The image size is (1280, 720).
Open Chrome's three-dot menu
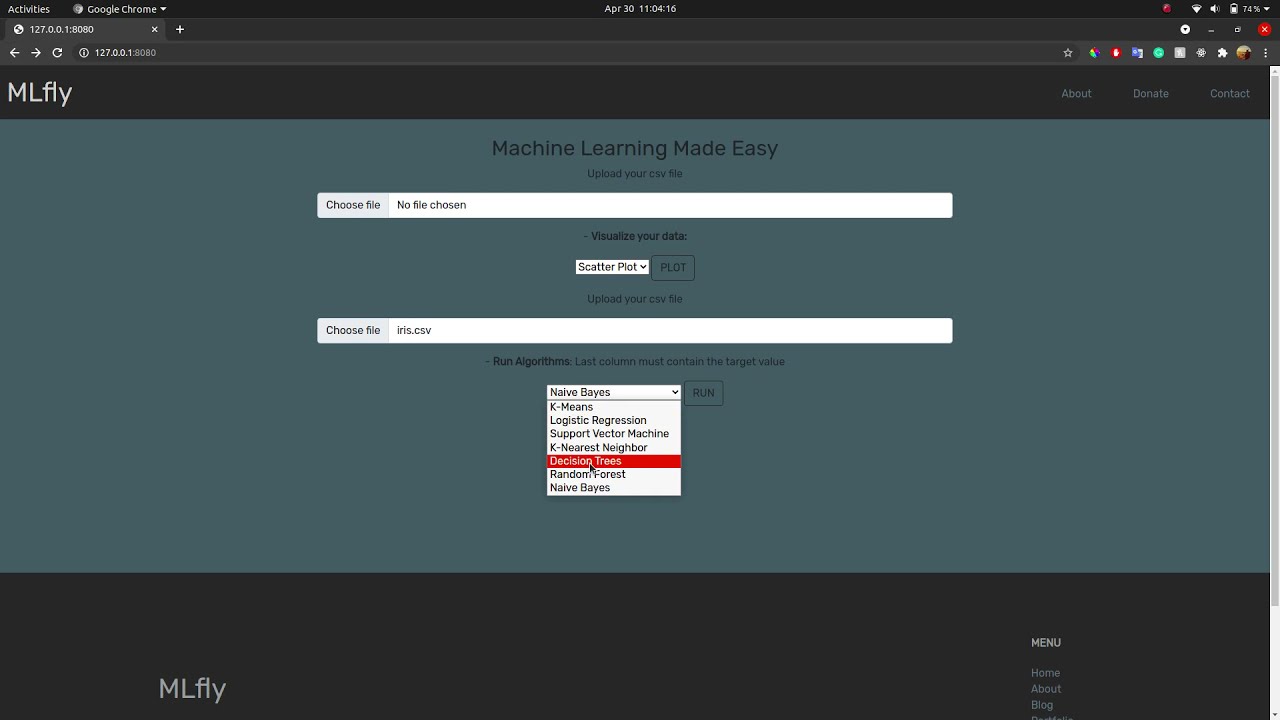[1265, 53]
